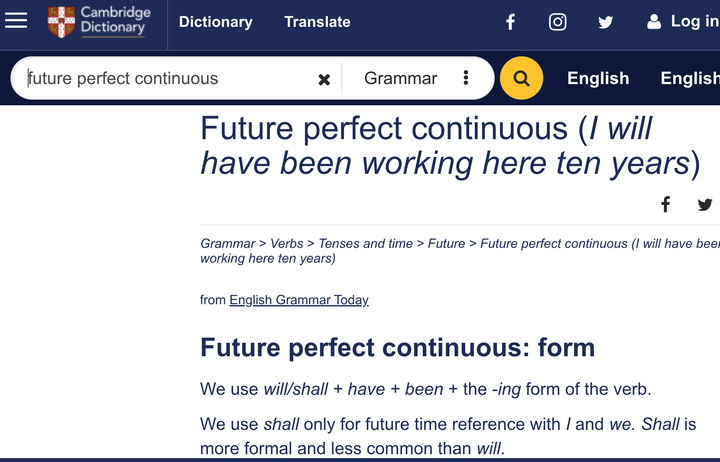Follow the English Grammar Today link
Image resolution: width=720 pixels, height=462 pixels.
(x=299, y=300)
